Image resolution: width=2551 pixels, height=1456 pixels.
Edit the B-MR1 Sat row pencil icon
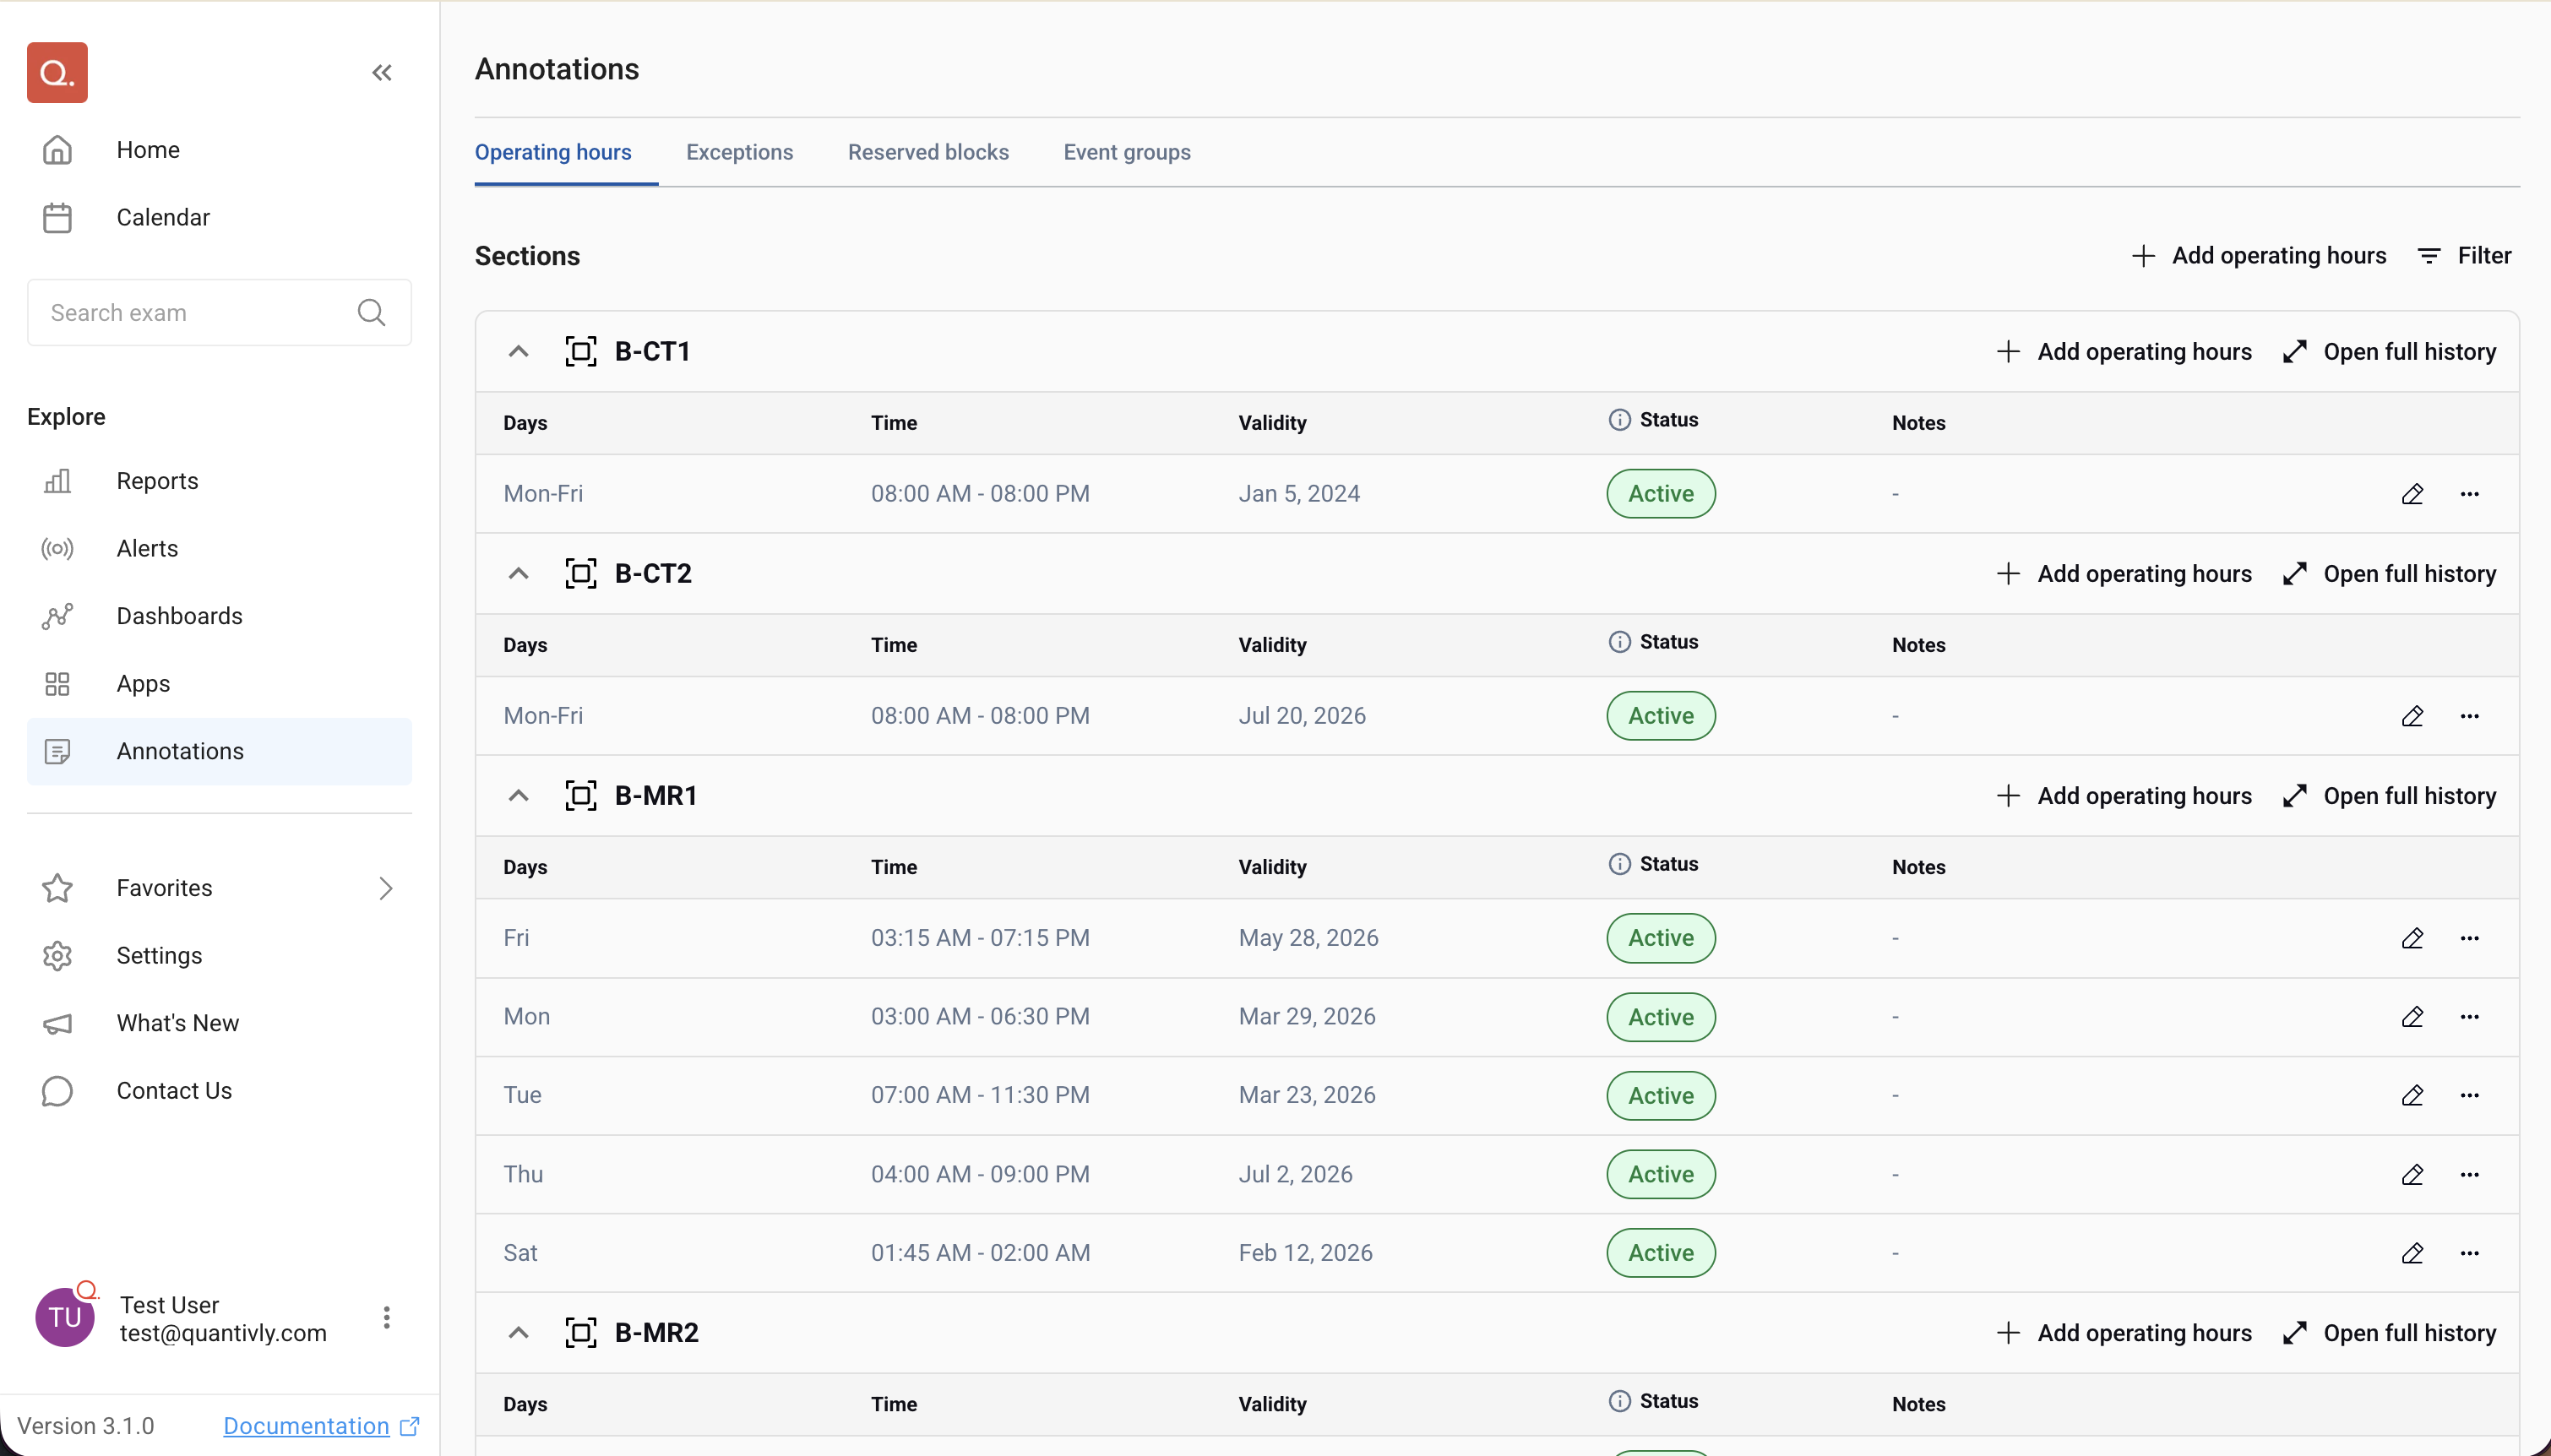(2412, 1253)
